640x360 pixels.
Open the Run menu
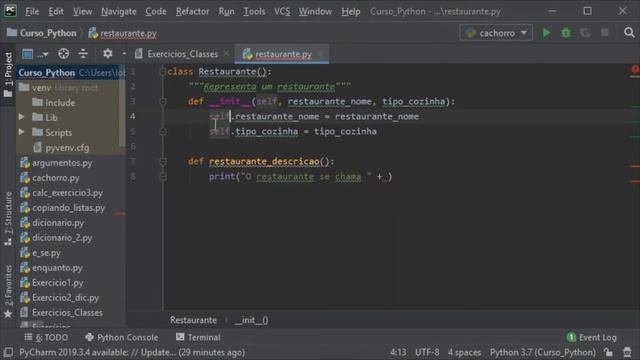pyautogui.click(x=226, y=11)
